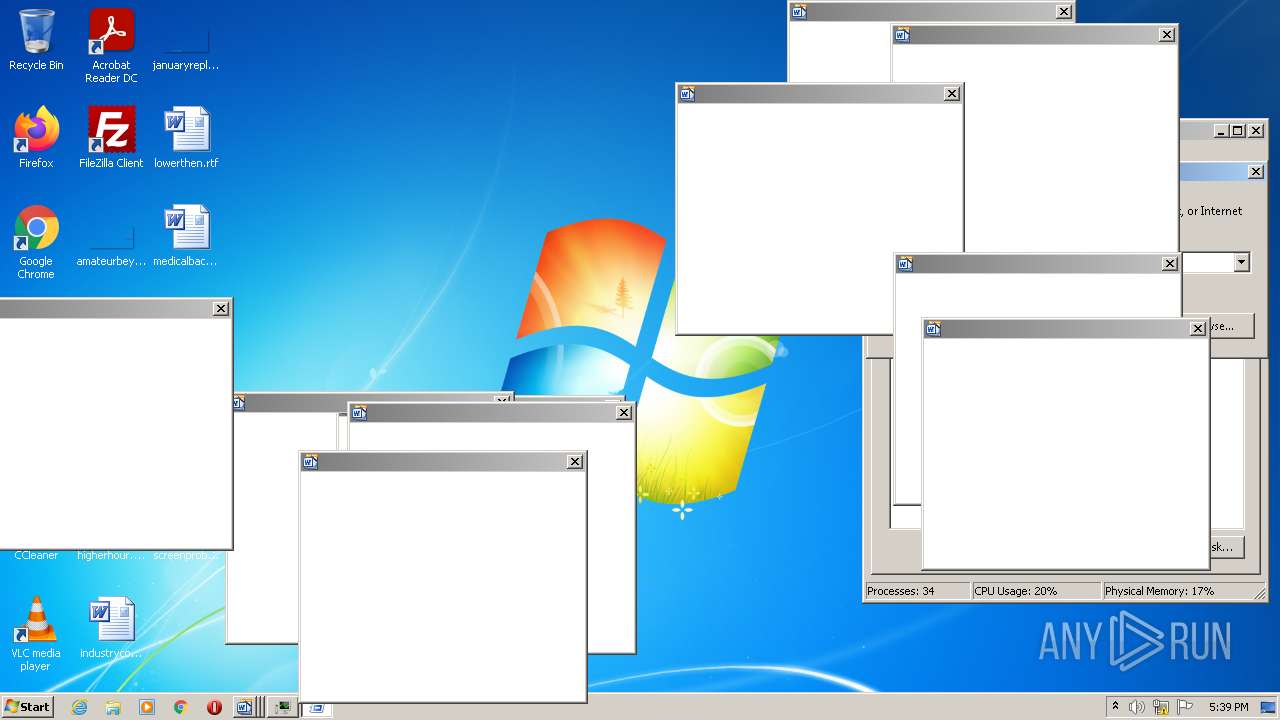Open the network status tray icon
This screenshot has height=720, width=1280.
click(1161, 707)
